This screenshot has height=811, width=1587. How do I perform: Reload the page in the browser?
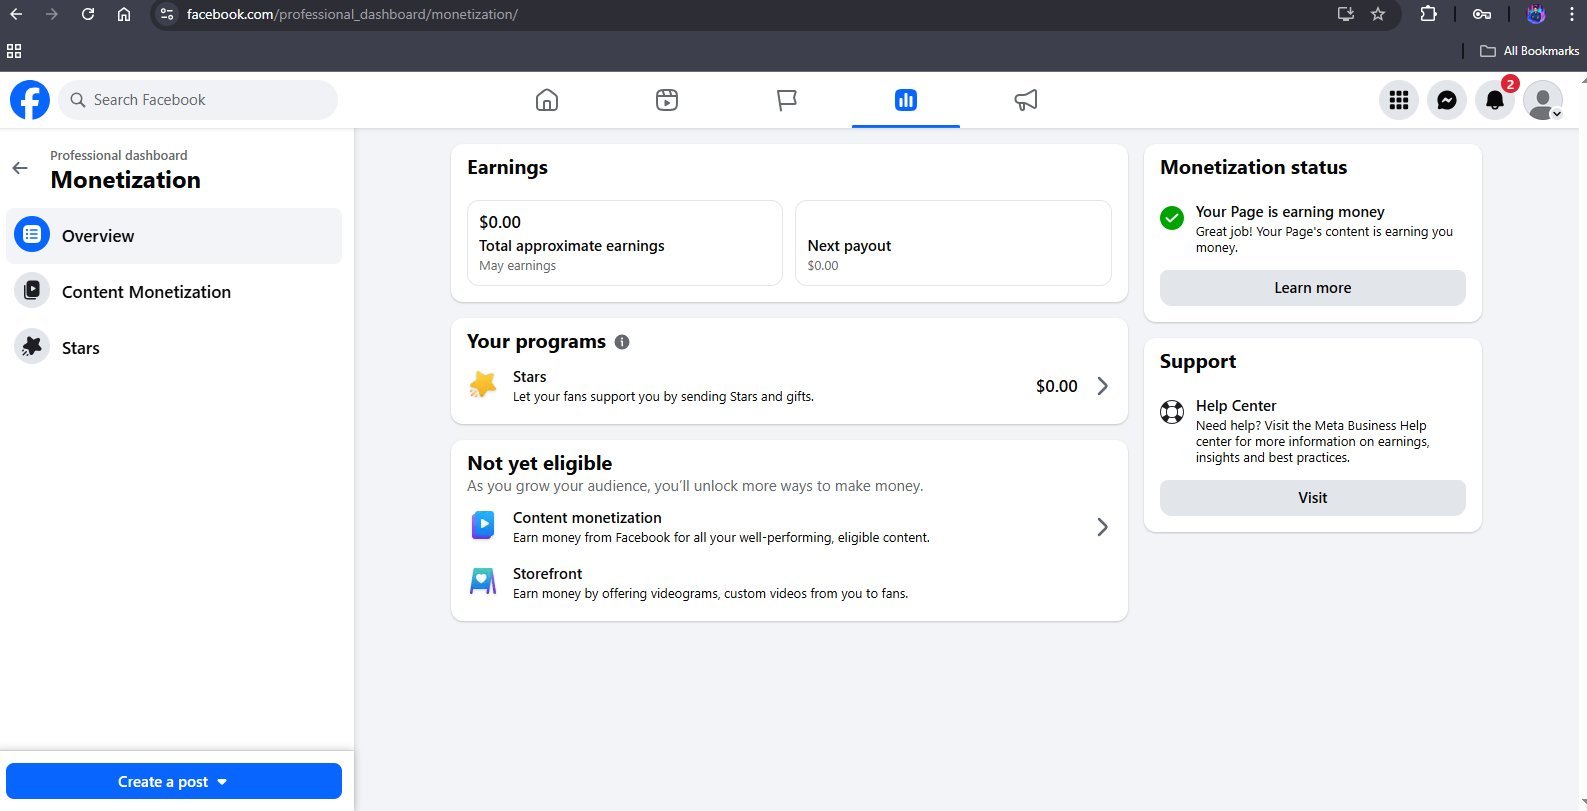click(88, 14)
